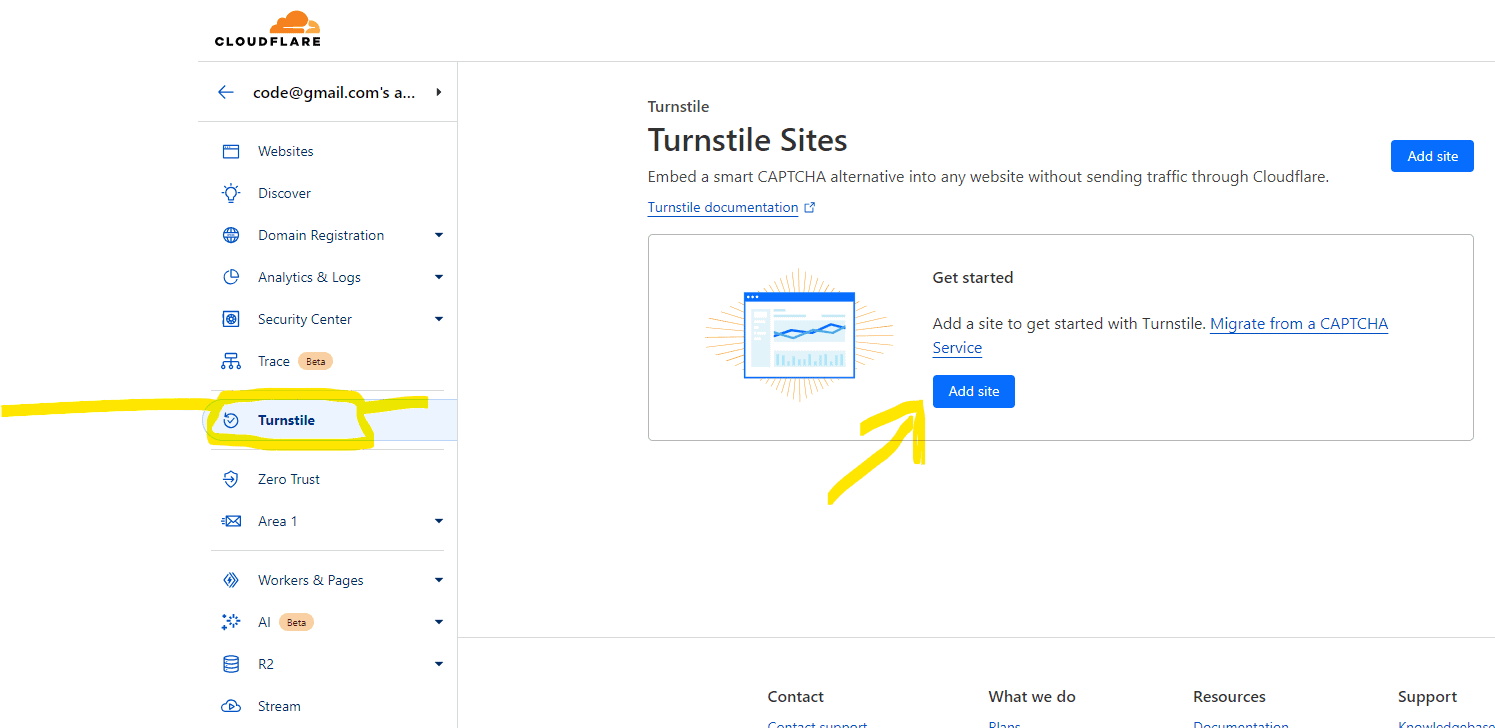The width and height of the screenshot is (1495, 728).
Task: Click Add site button at top right
Action: [x=1432, y=156]
